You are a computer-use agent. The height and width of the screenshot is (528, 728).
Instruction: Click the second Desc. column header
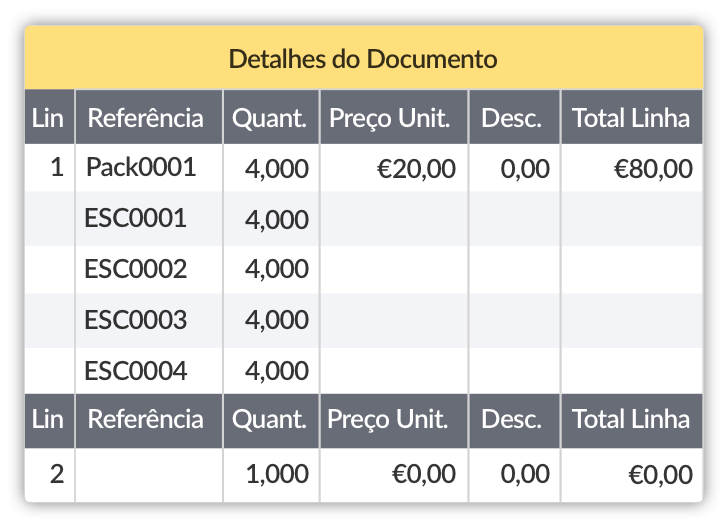(x=512, y=419)
